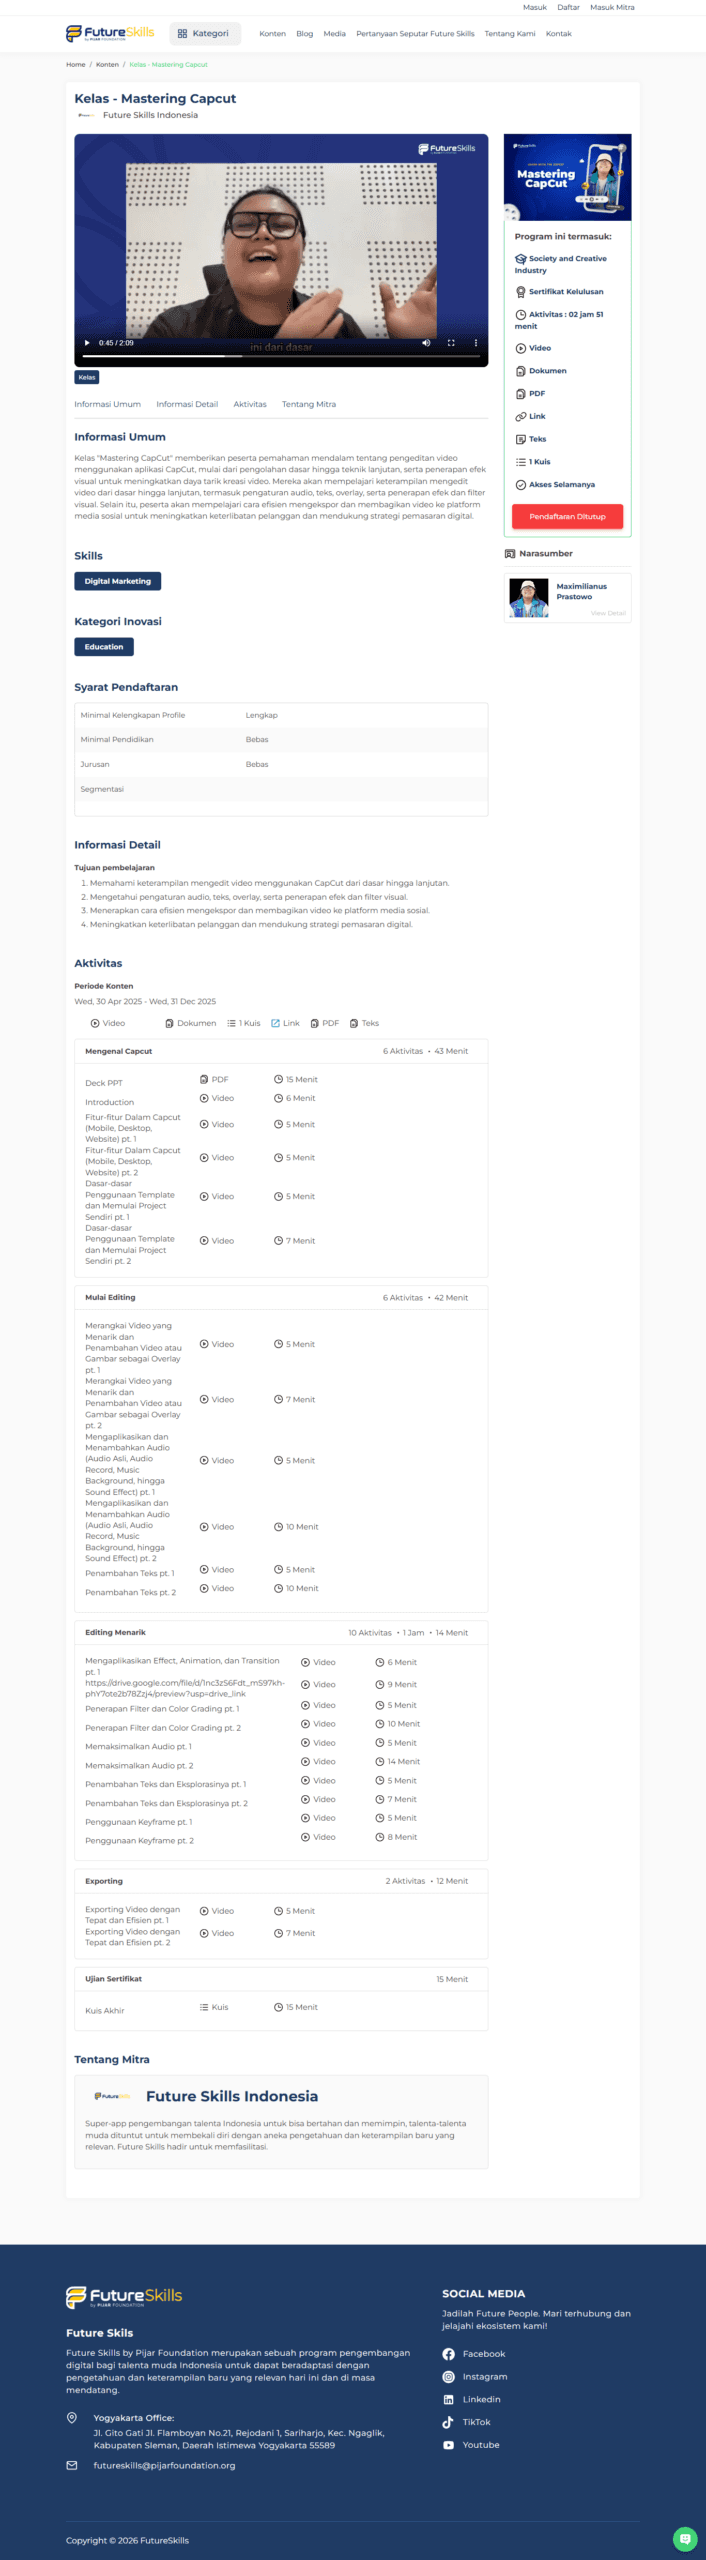
Task: Click futureskills@pijarfoundation.org email address
Action: pos(164,2465)
